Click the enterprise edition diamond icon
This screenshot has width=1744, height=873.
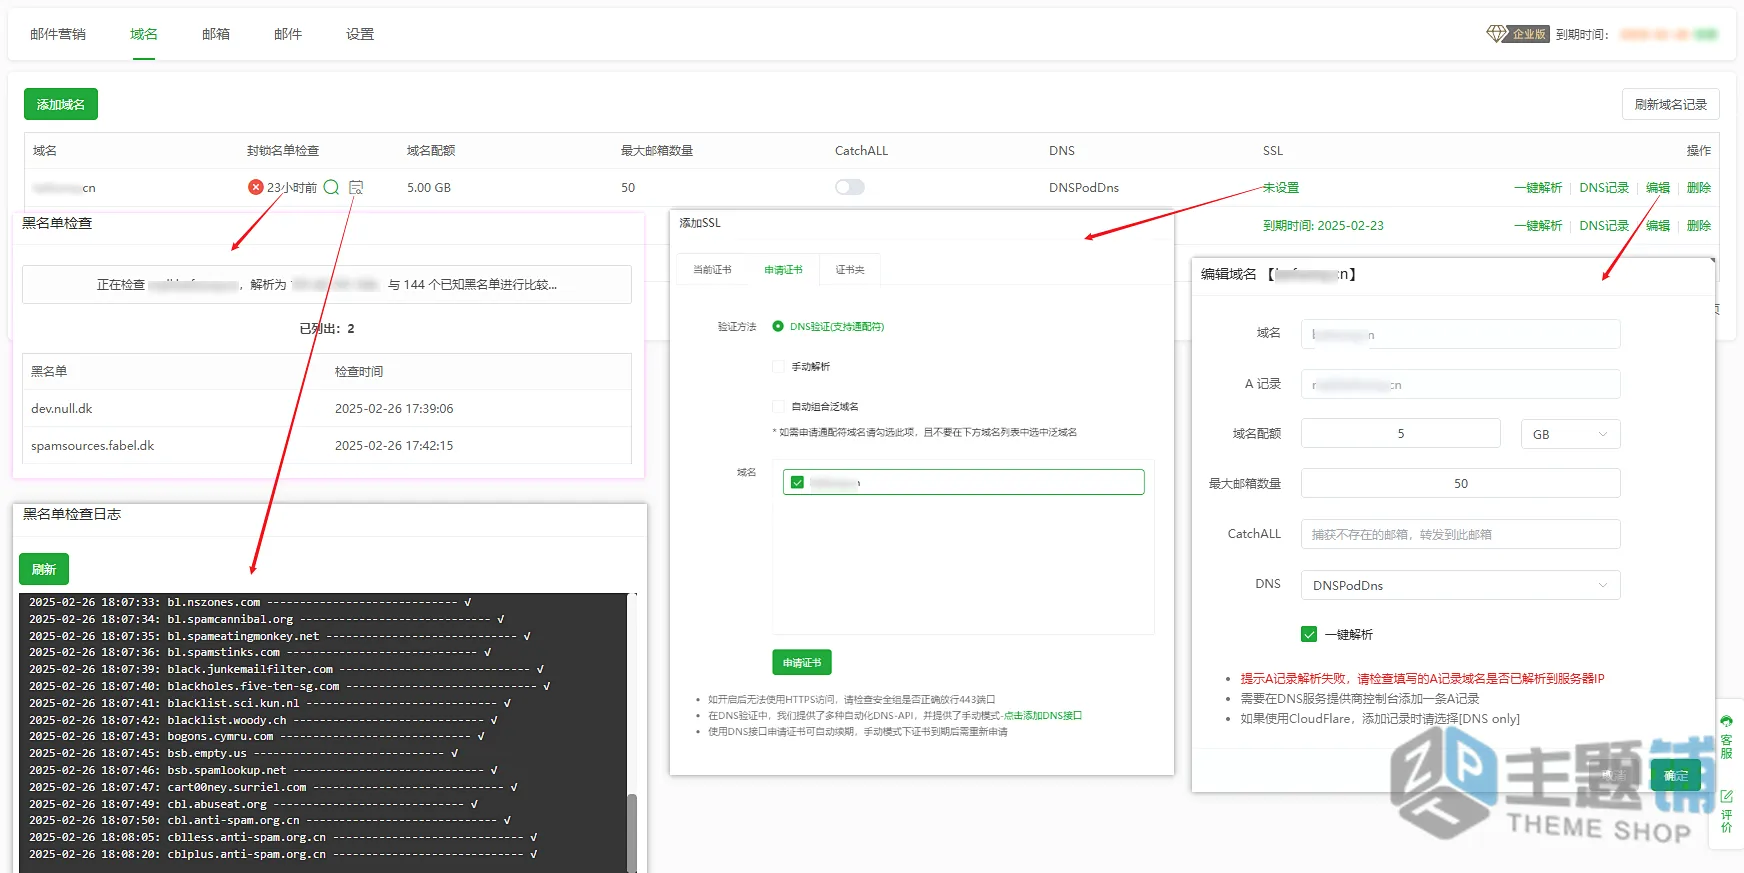(1496, 34)
